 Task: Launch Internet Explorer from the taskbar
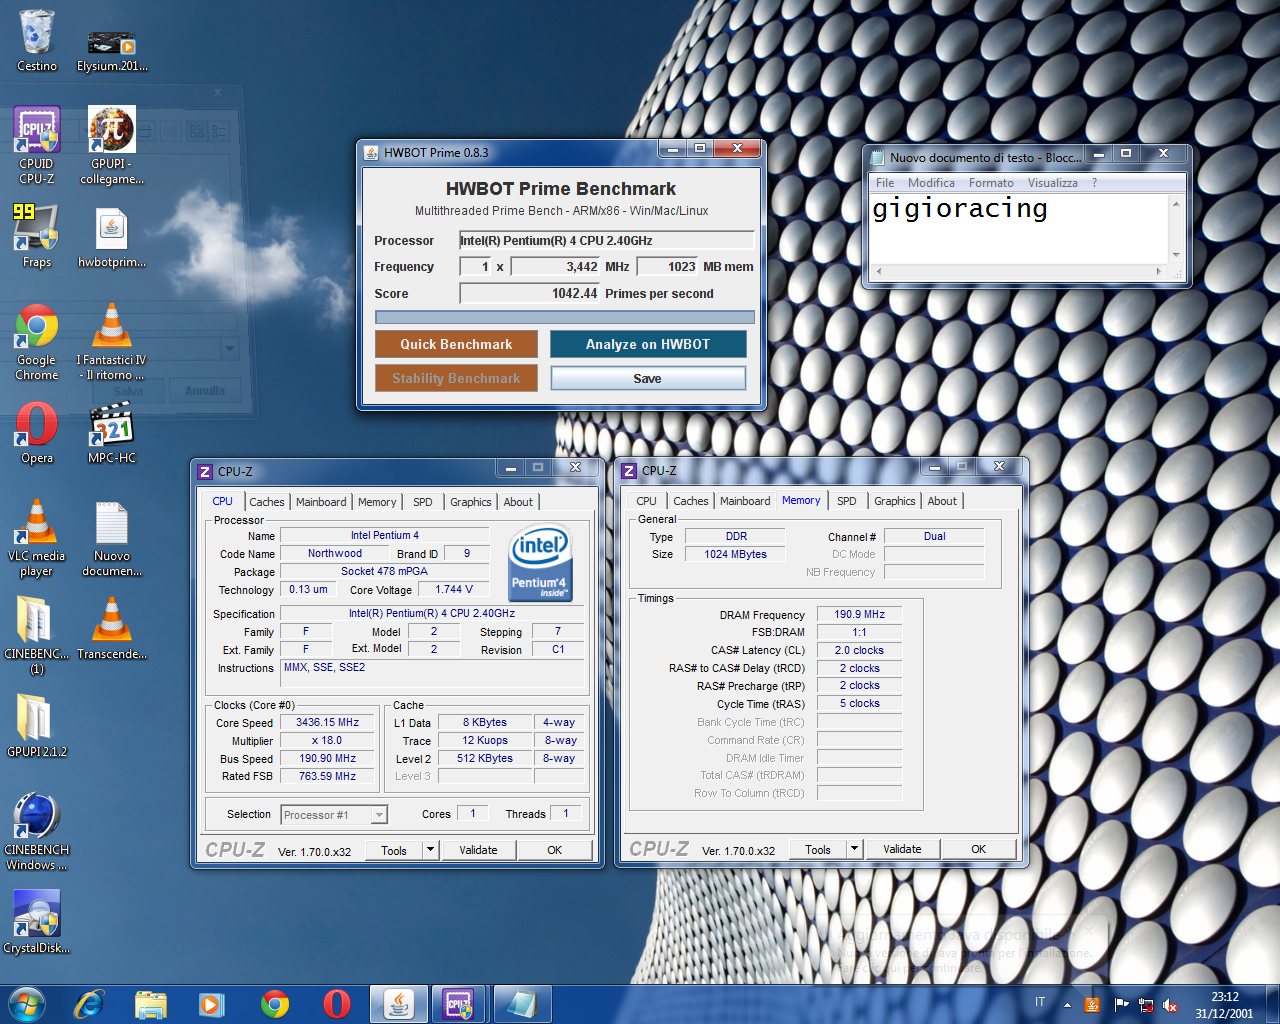tap(89, 1004)
